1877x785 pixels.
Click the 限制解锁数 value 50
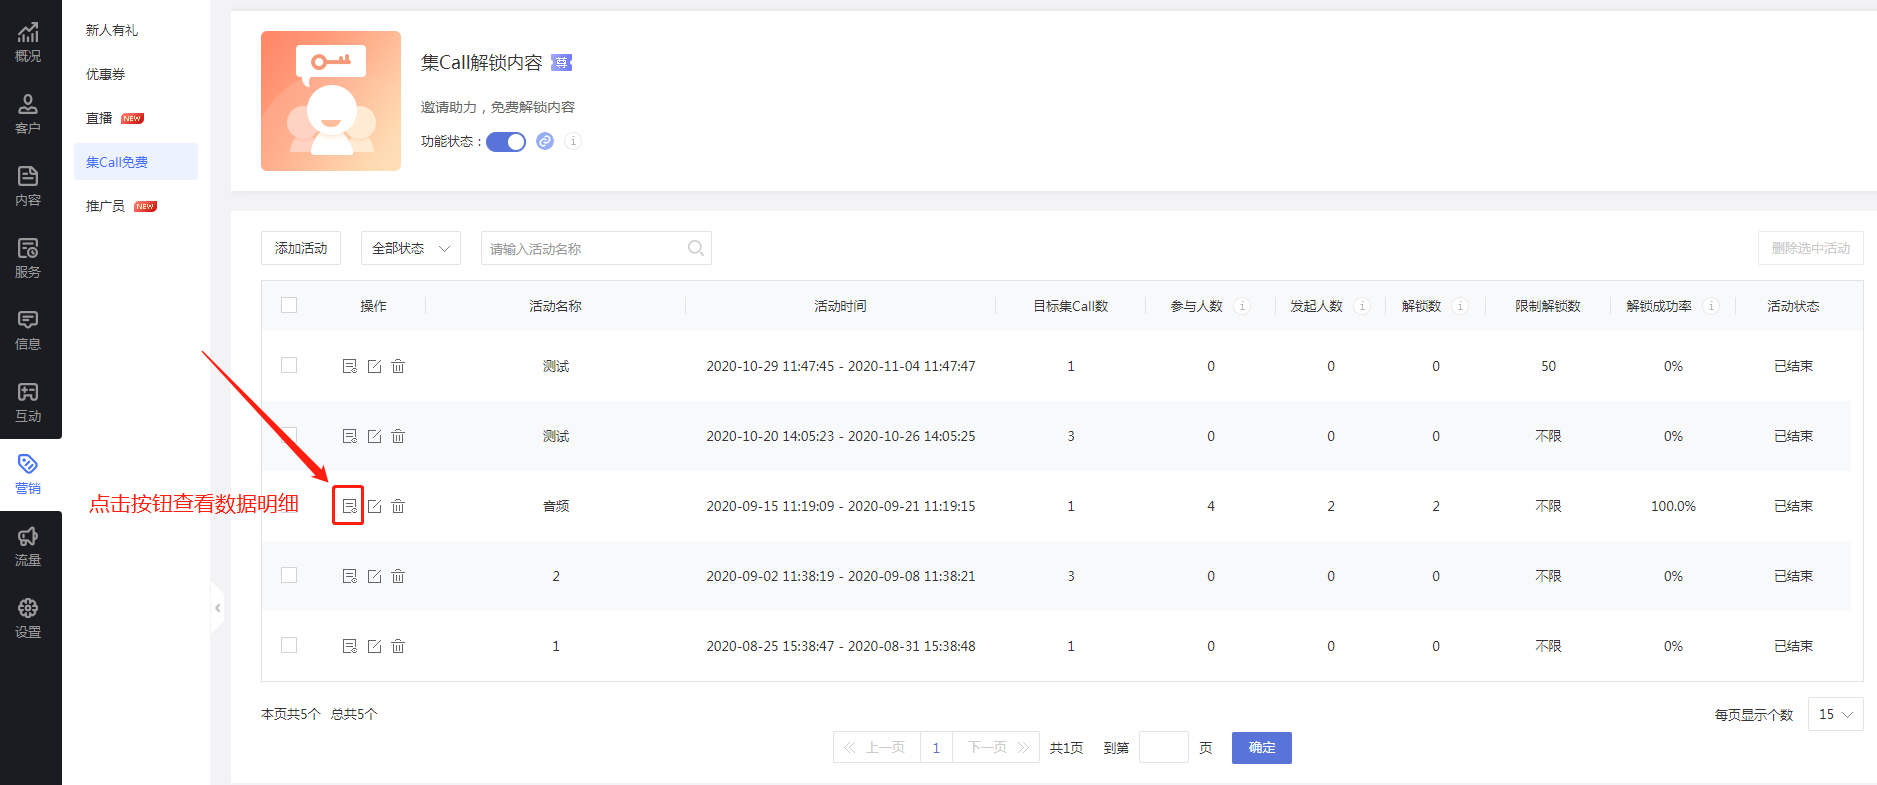click(x=1548, y=366)
